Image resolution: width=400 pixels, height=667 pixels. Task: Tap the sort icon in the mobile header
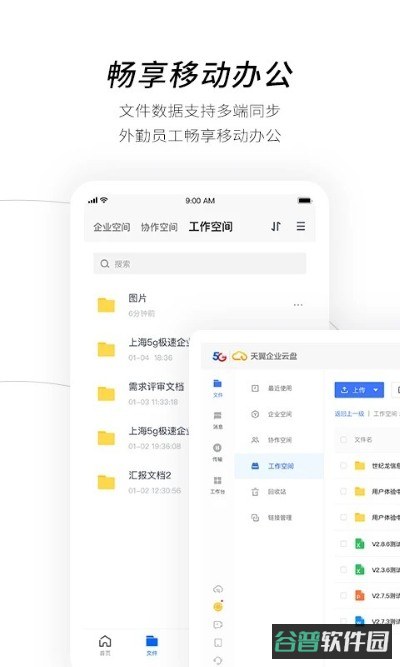[276, 226]
